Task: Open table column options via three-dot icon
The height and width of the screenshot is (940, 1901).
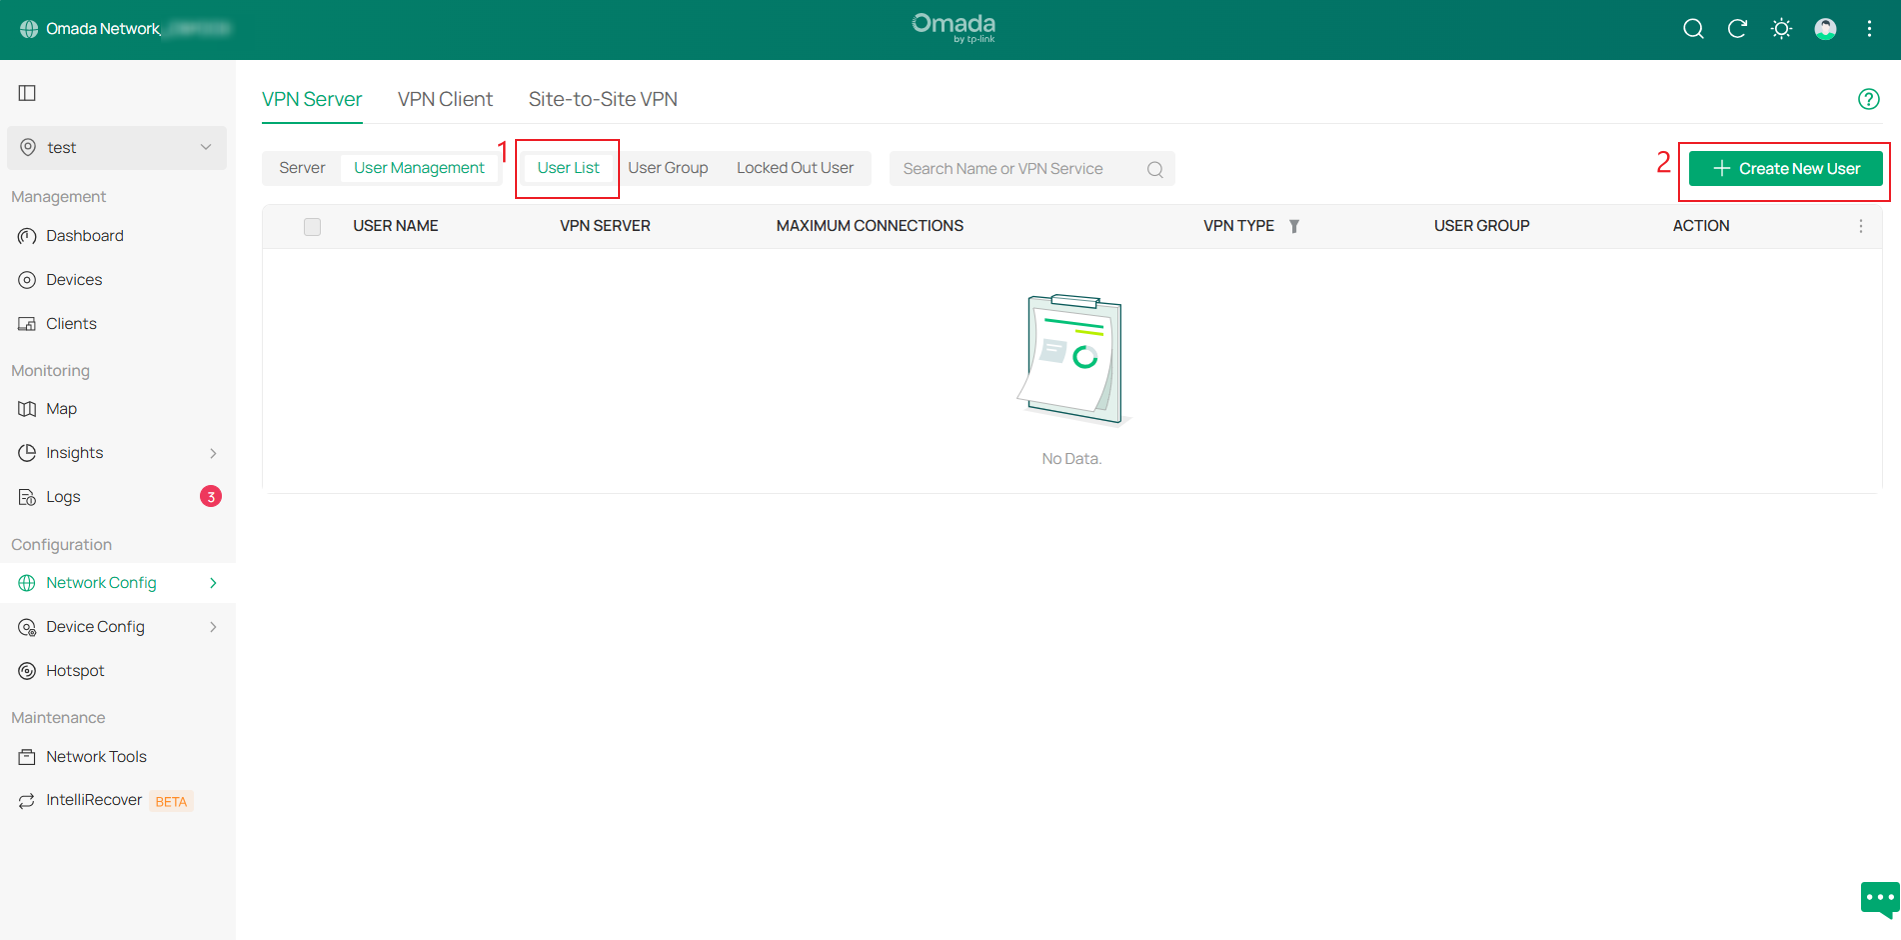Action: pos(1860,226)
